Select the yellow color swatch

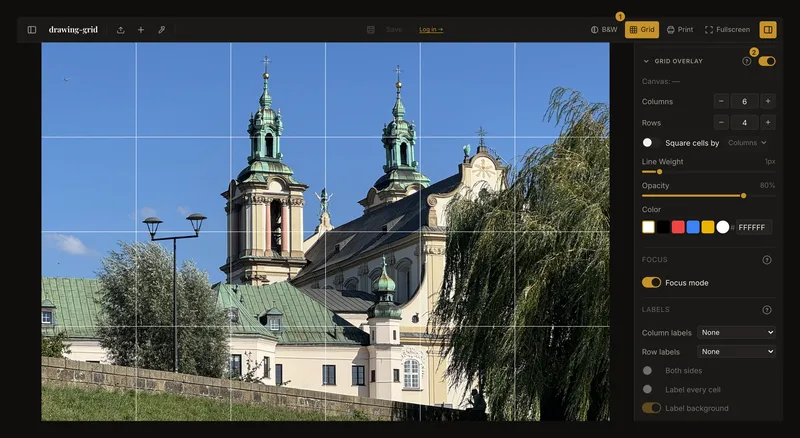708,227
